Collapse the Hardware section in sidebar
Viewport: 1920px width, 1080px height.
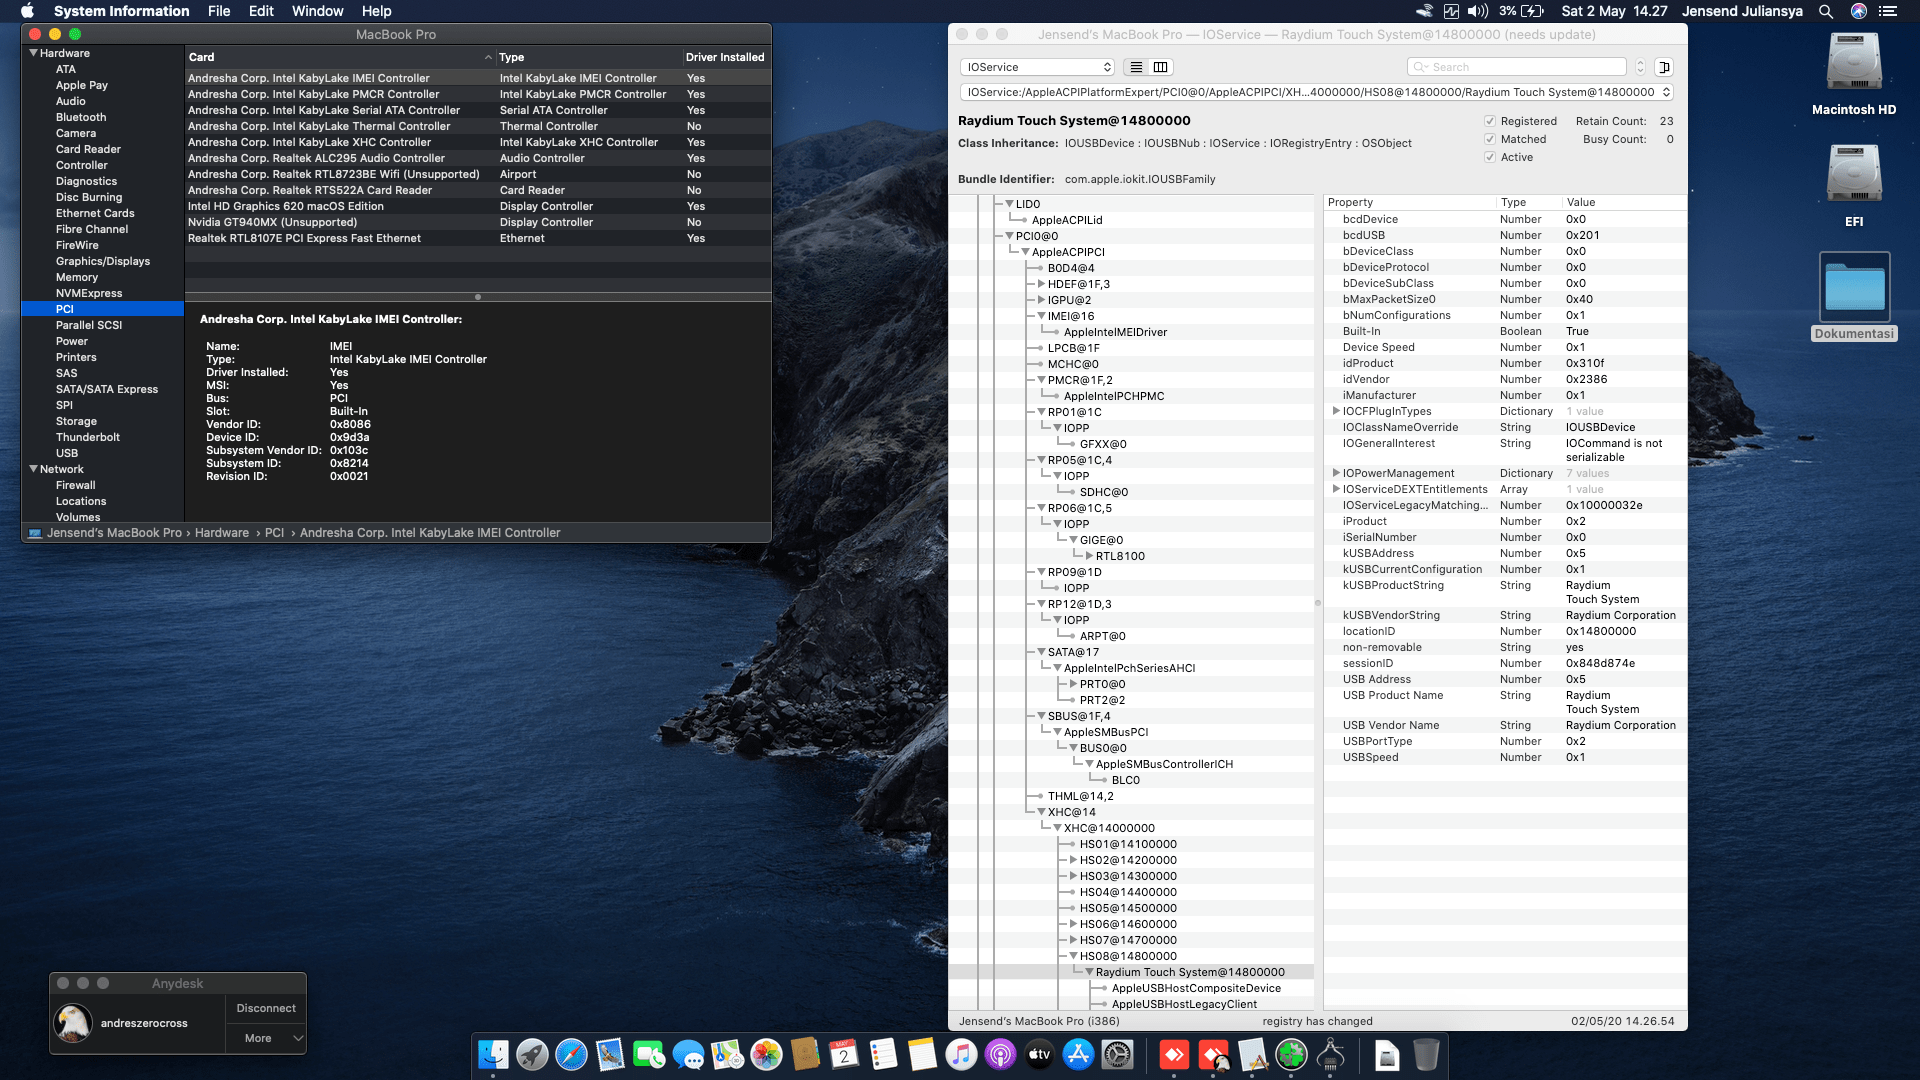[34, 53]
